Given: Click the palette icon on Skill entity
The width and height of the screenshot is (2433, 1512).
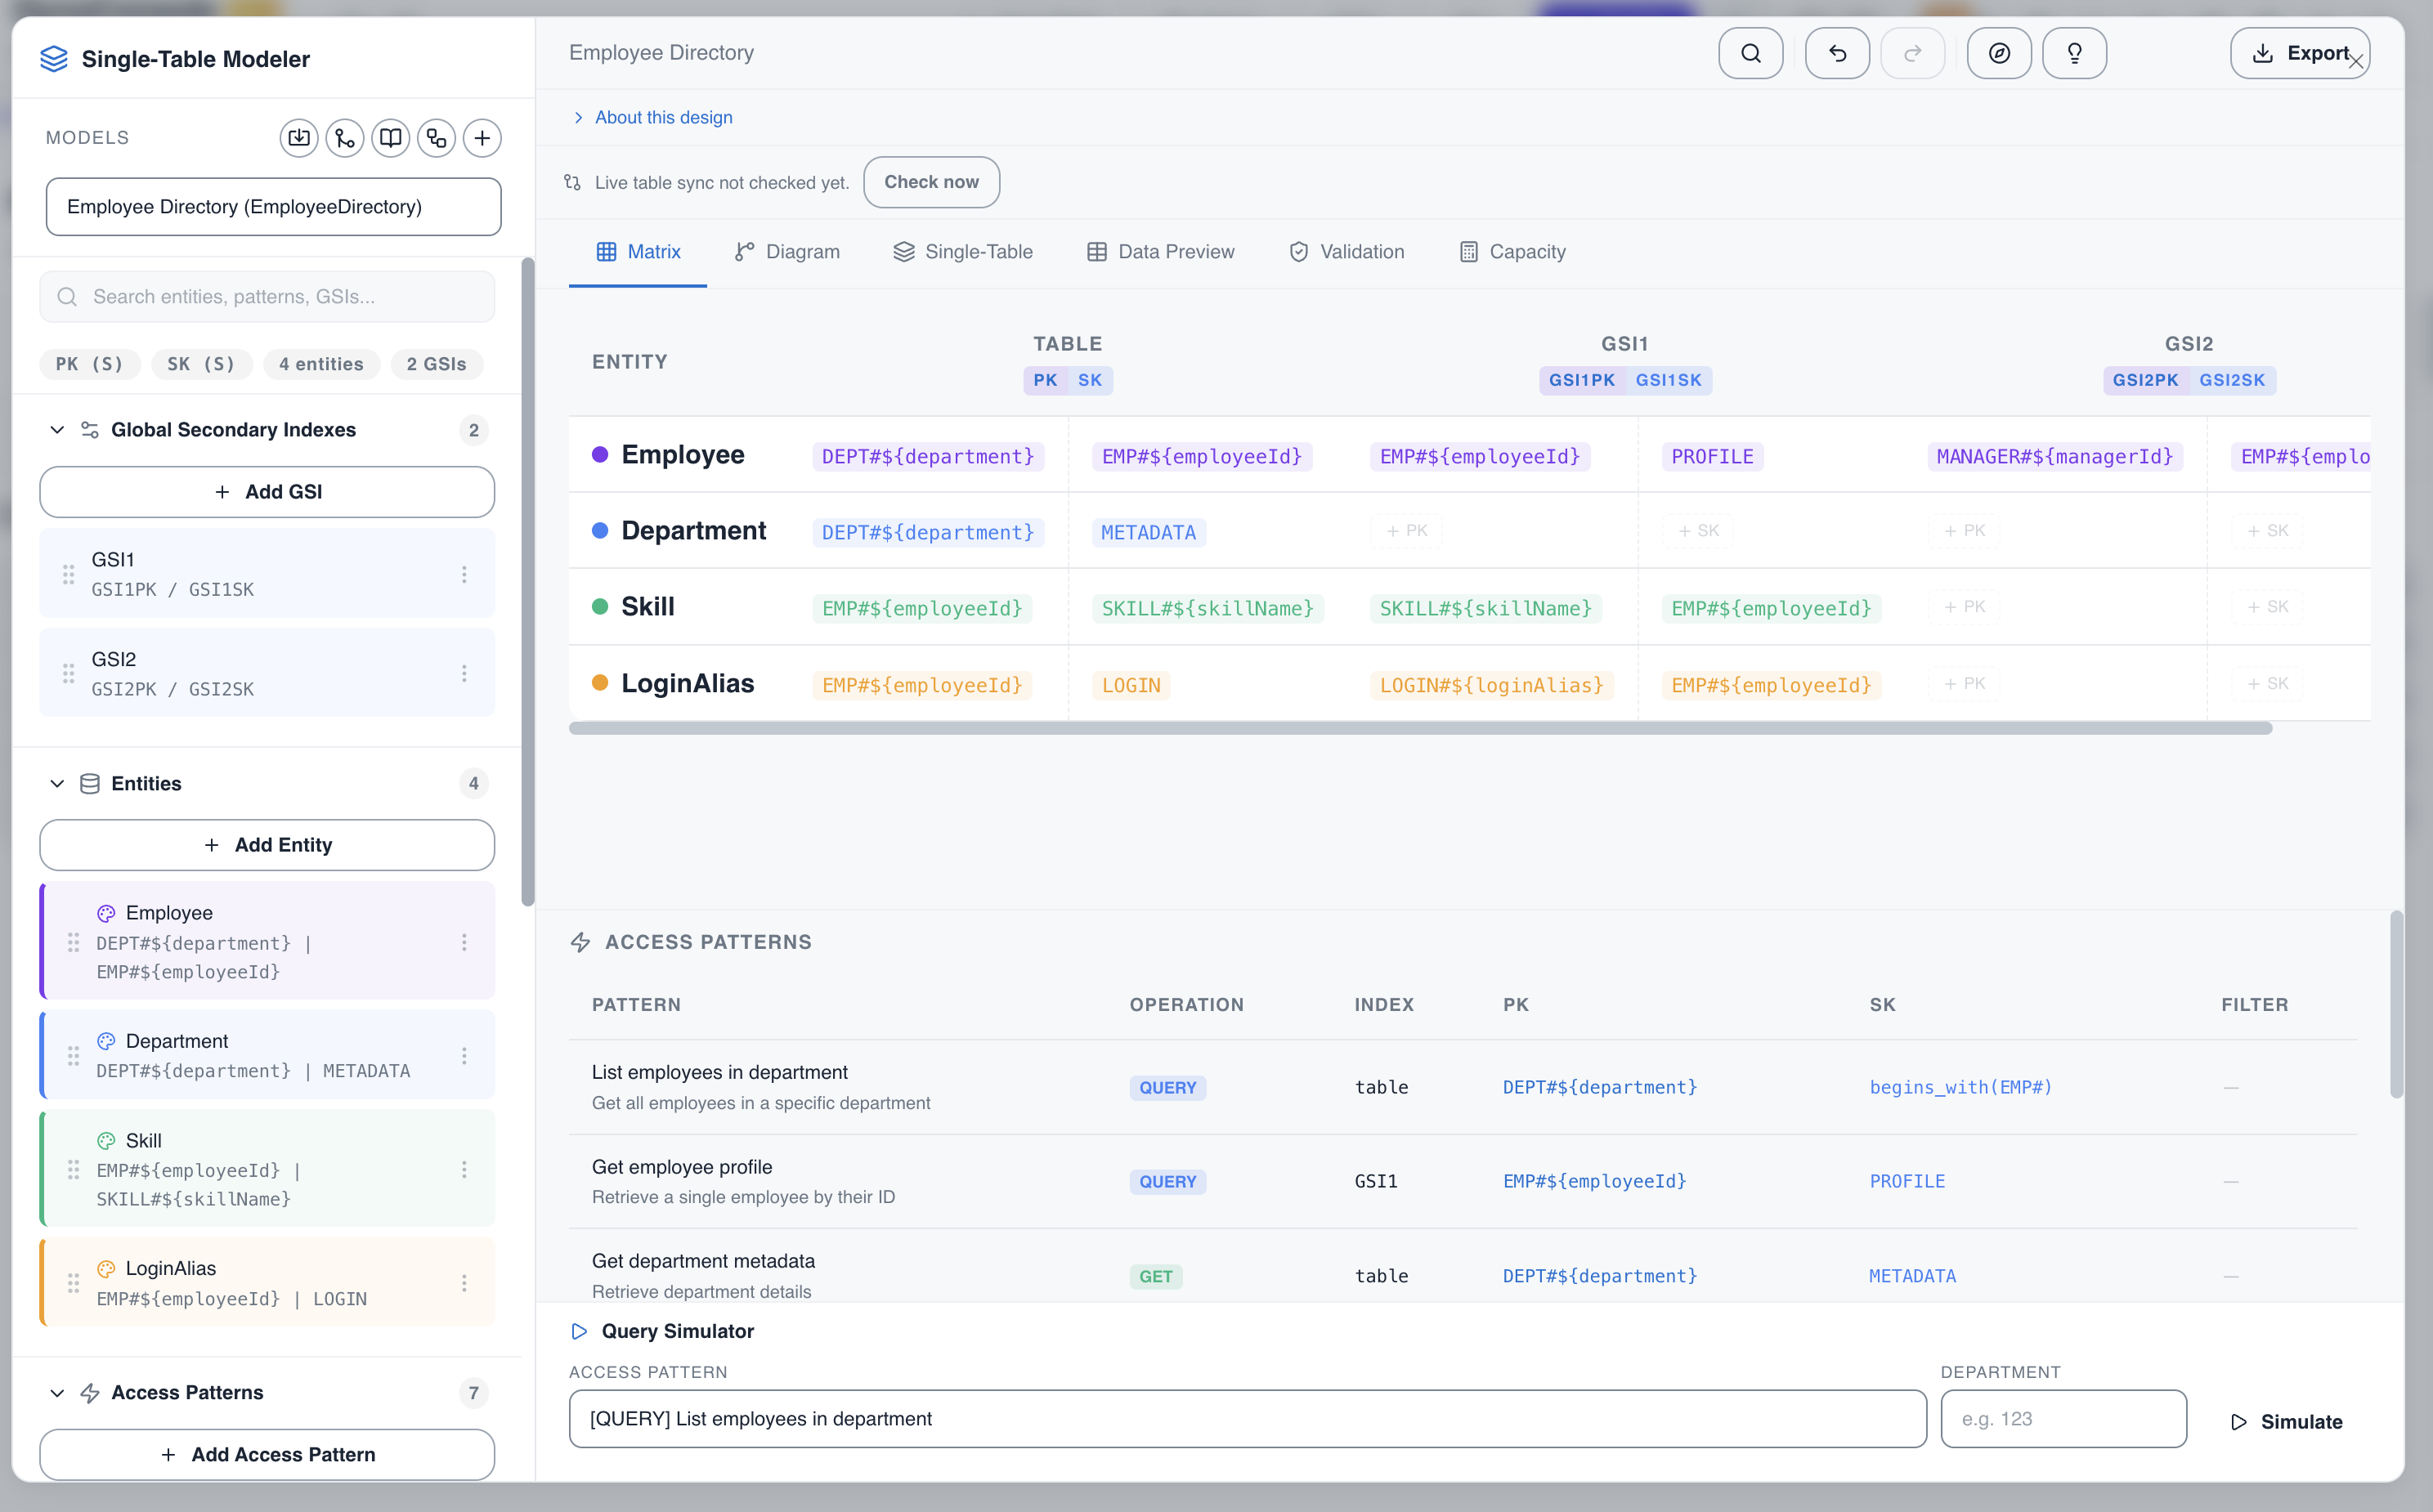Looking at the screenshot, I should 106,1141.
